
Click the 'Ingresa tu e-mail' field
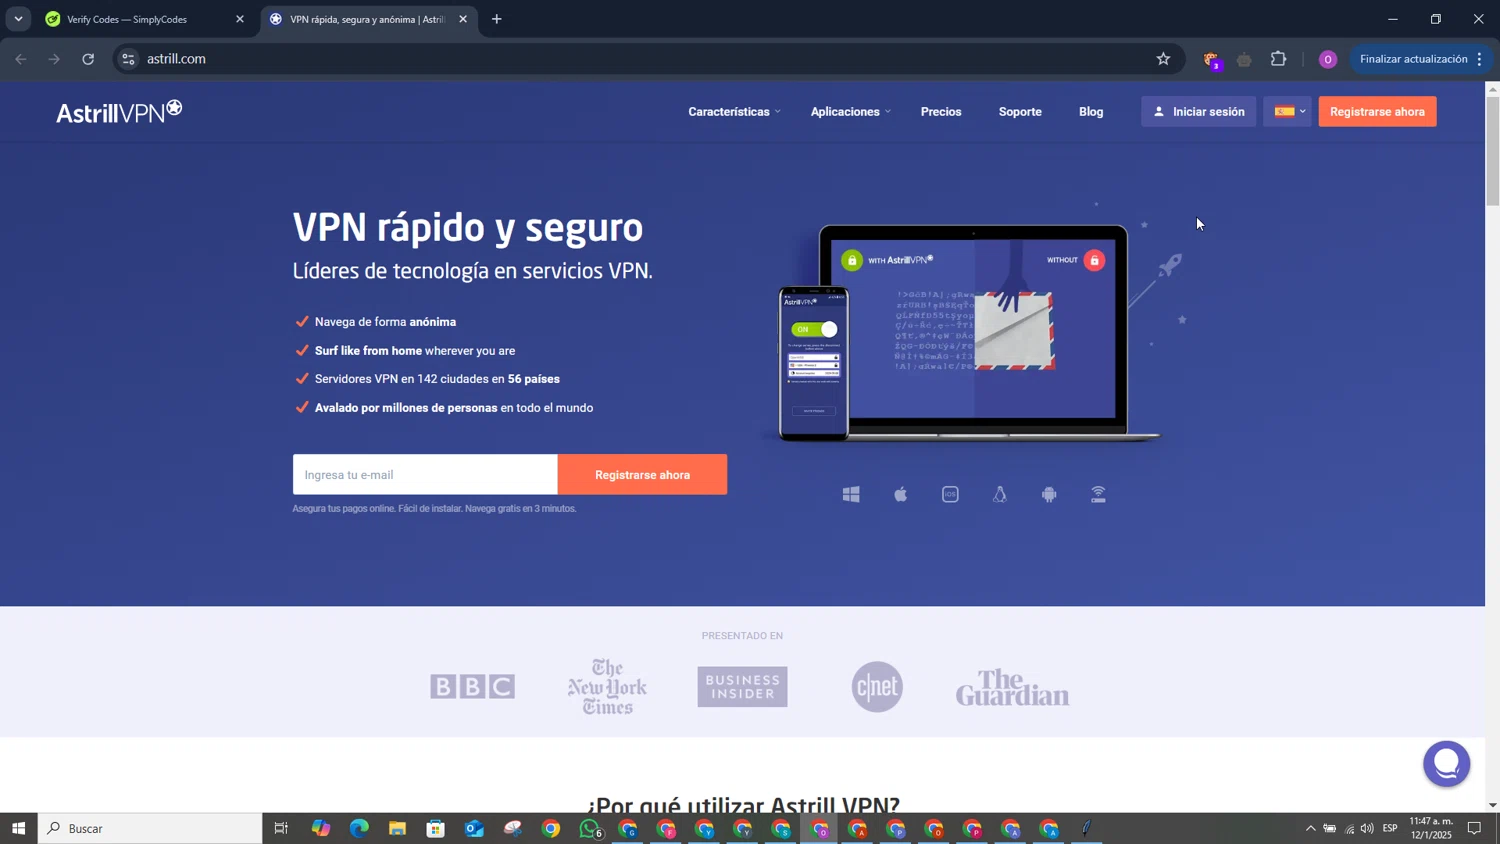click(x=425, y=475)
